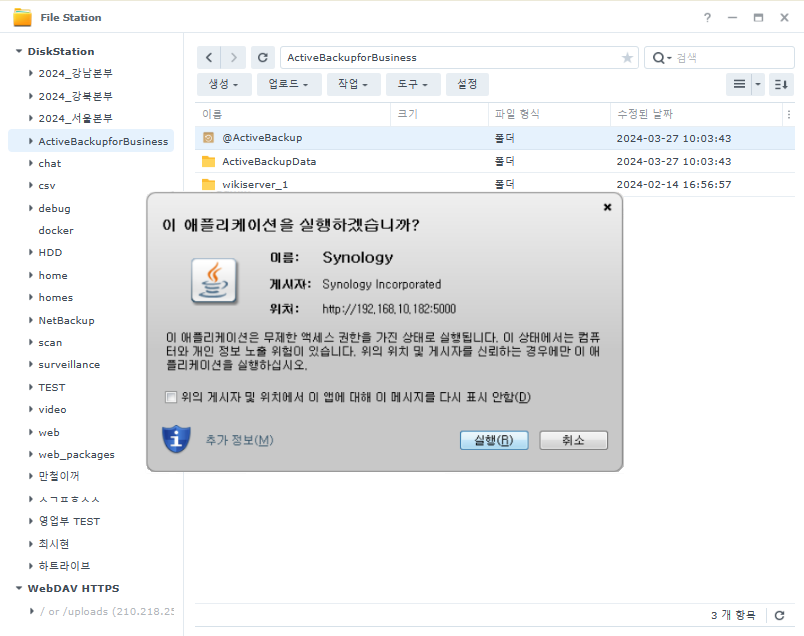Select the 하트라이브 folder in tree

click(x=64, y=566)
